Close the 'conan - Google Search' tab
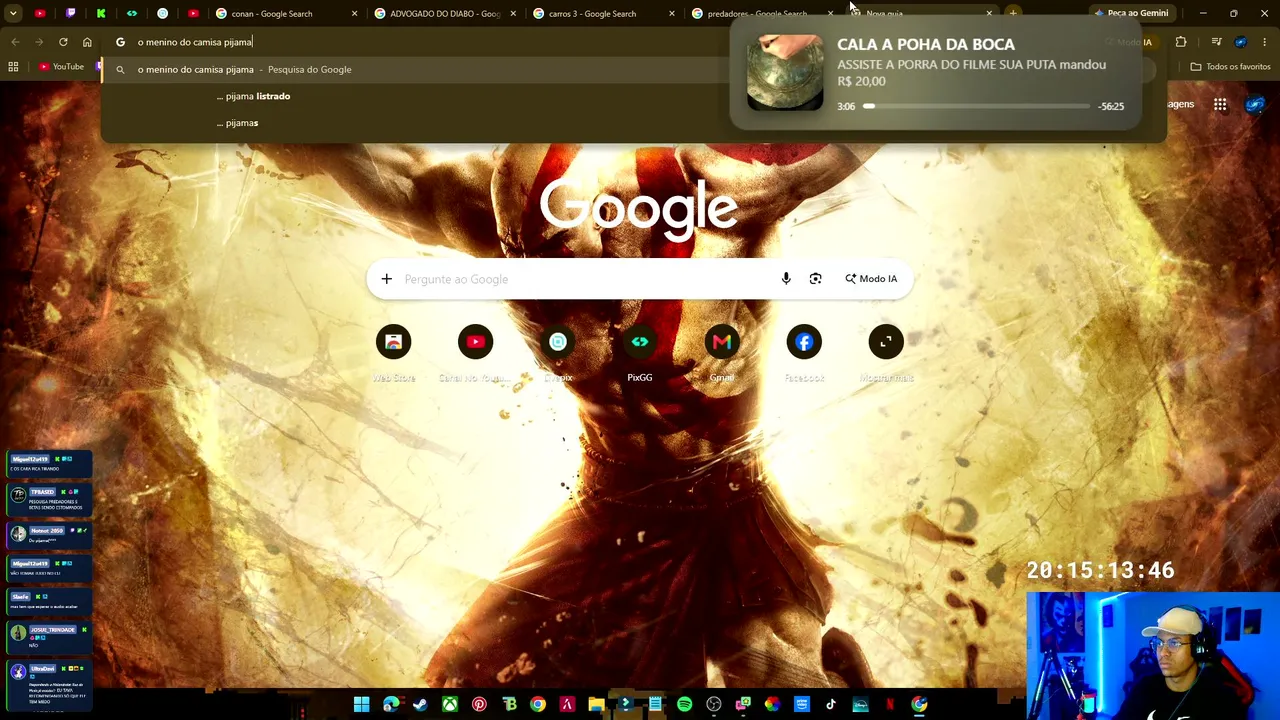Screen dimensions: 1280x720 (x=354, y=13)
